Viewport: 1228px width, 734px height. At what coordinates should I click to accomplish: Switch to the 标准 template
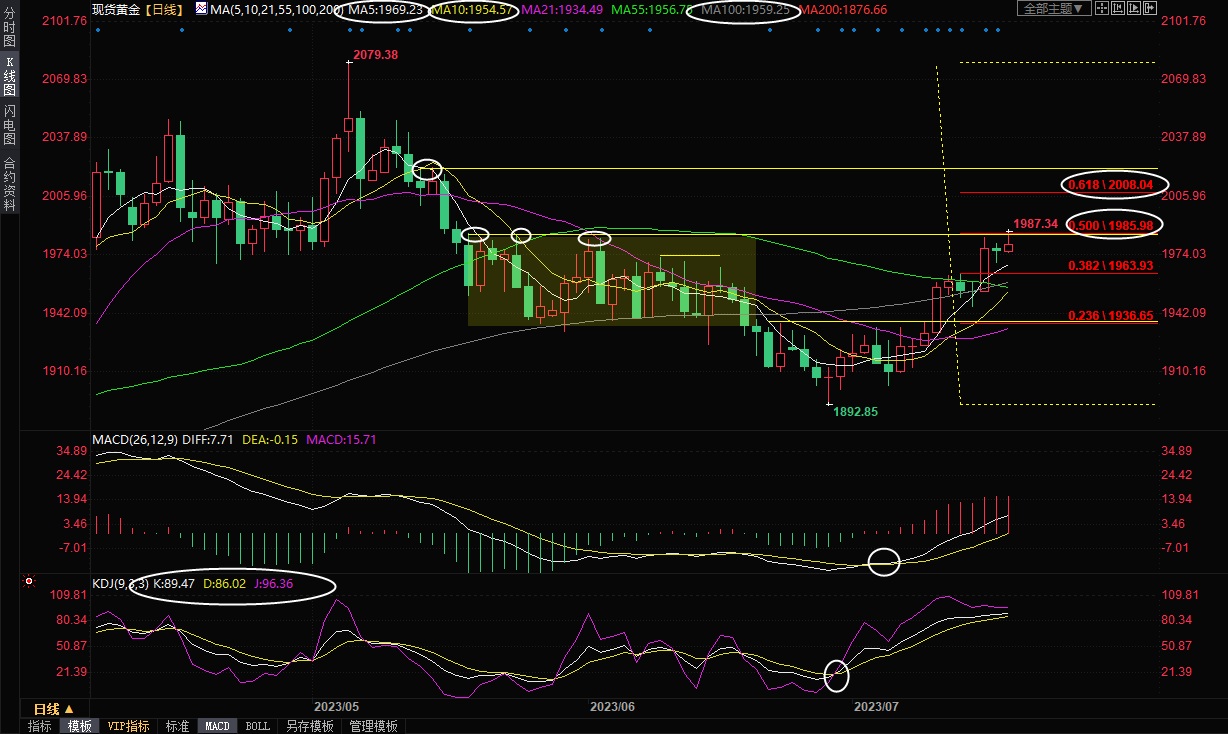(177, 726)
